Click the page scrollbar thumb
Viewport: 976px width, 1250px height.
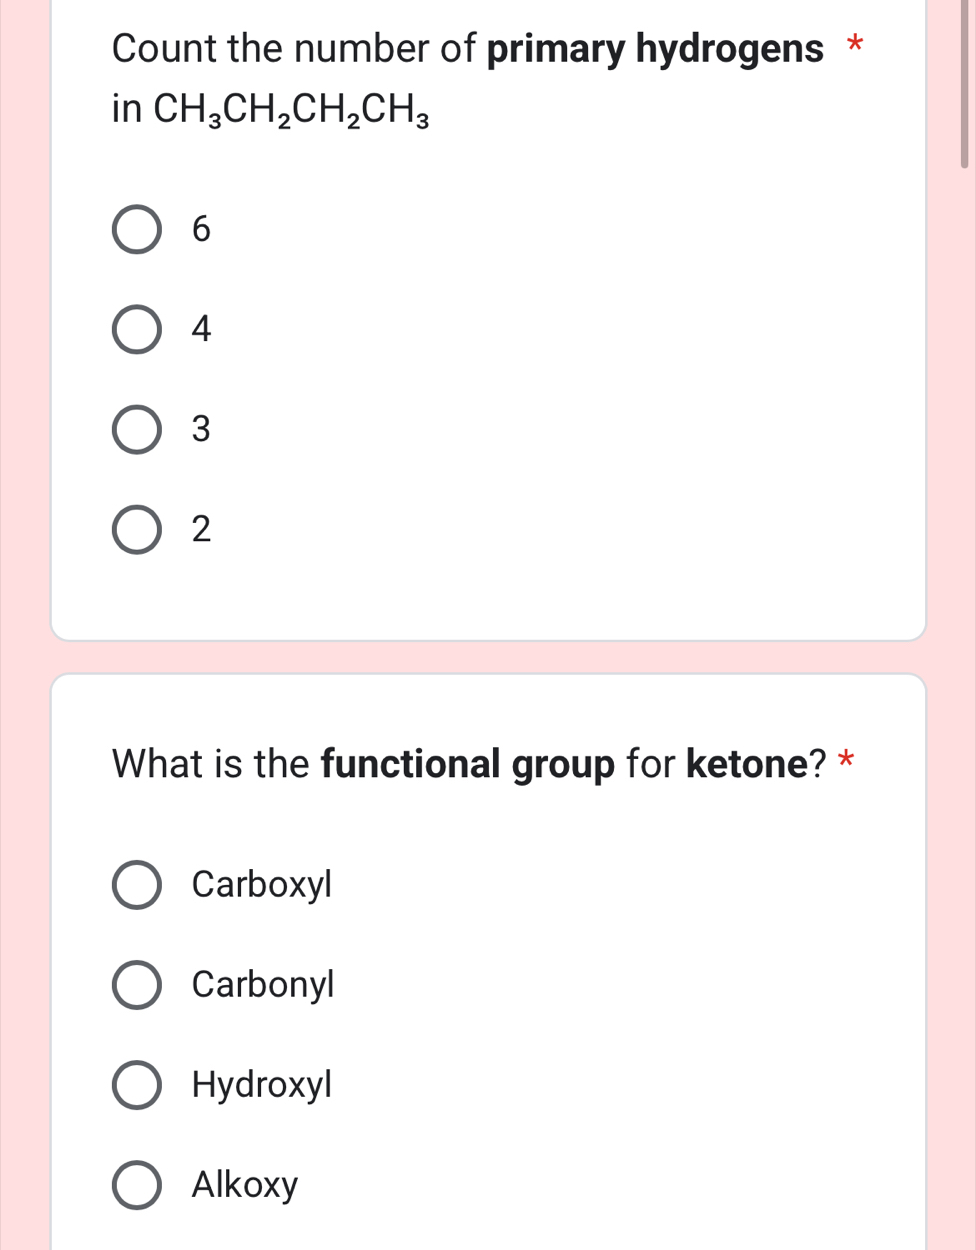click(x=965, y=85)
